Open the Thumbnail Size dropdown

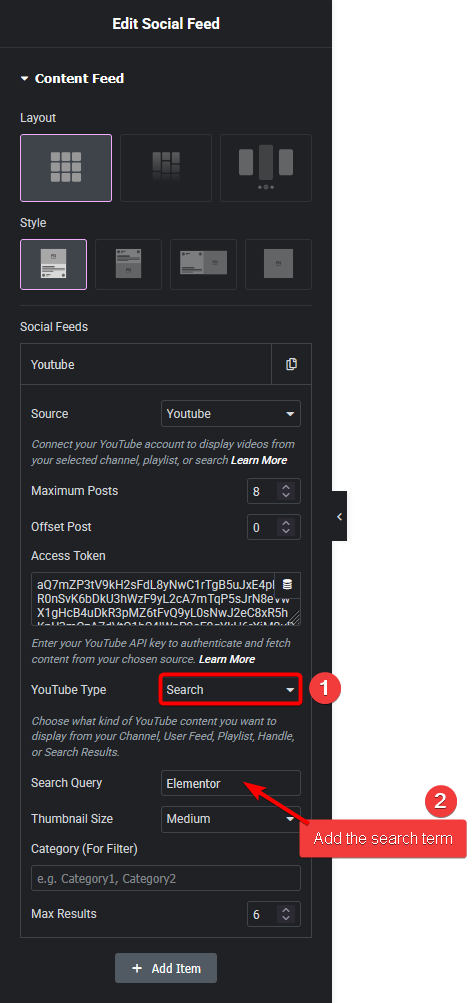(x=230, y=819)
